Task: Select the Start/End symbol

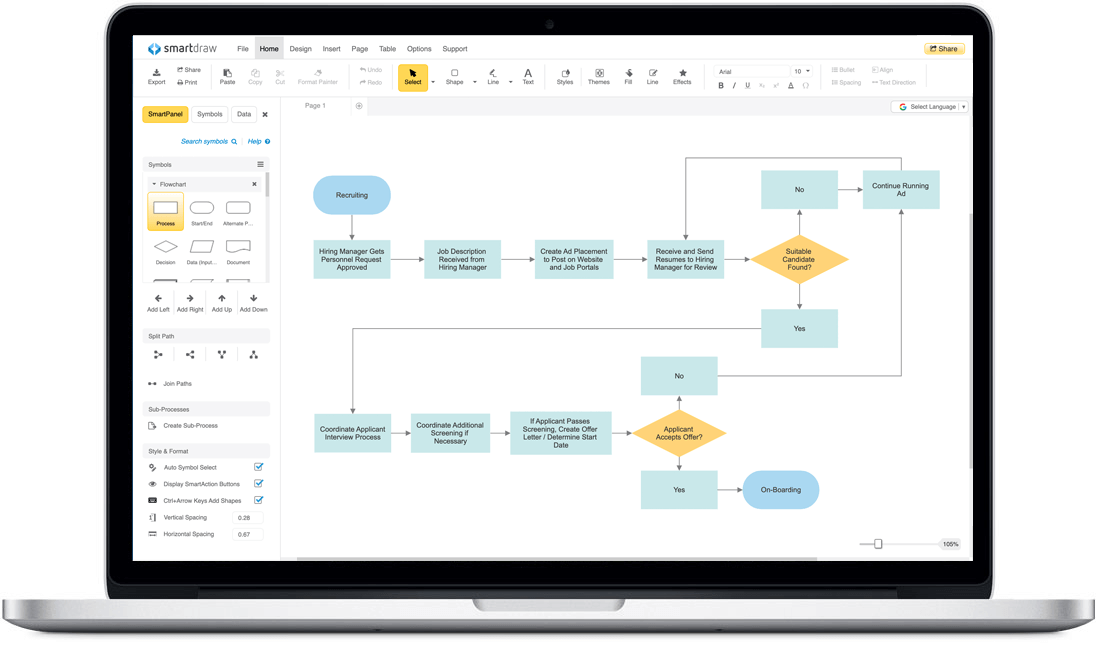Action: 202,212
